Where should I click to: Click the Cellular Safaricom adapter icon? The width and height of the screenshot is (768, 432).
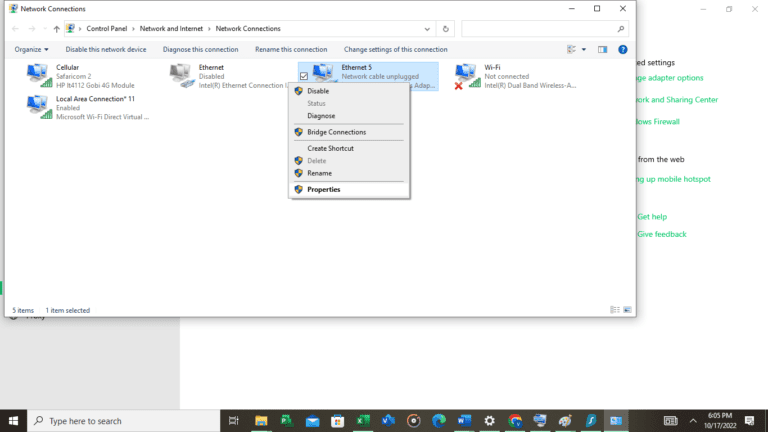[x=39, y=75]
